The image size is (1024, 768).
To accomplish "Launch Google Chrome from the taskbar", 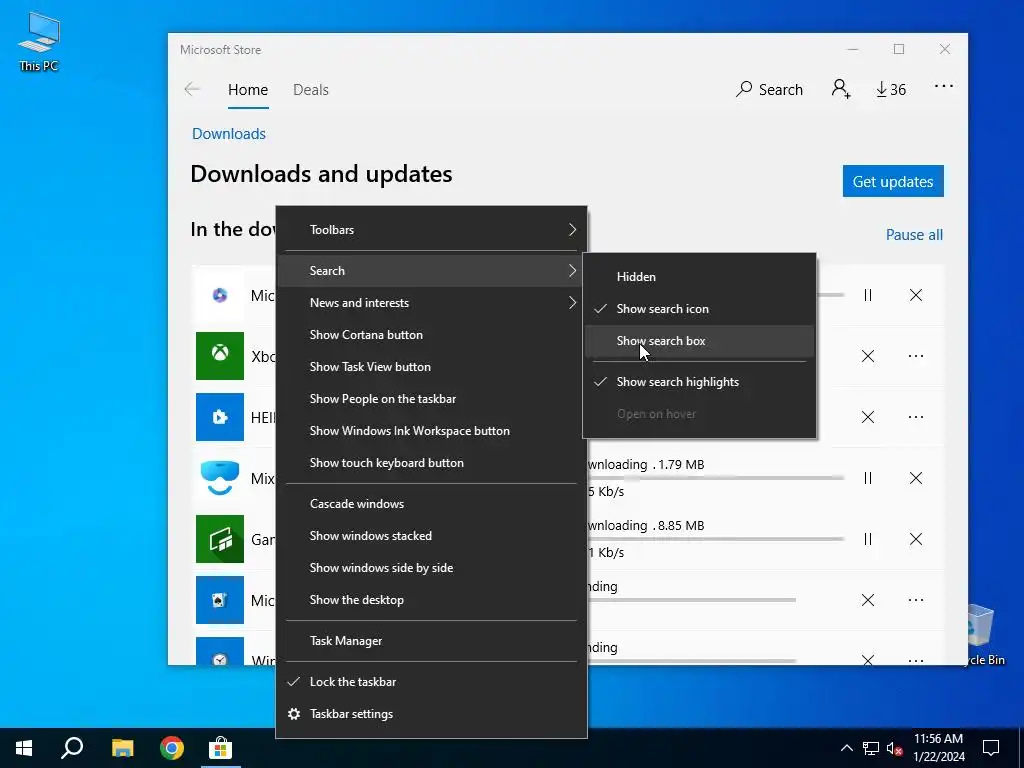I will pos(172,748).
